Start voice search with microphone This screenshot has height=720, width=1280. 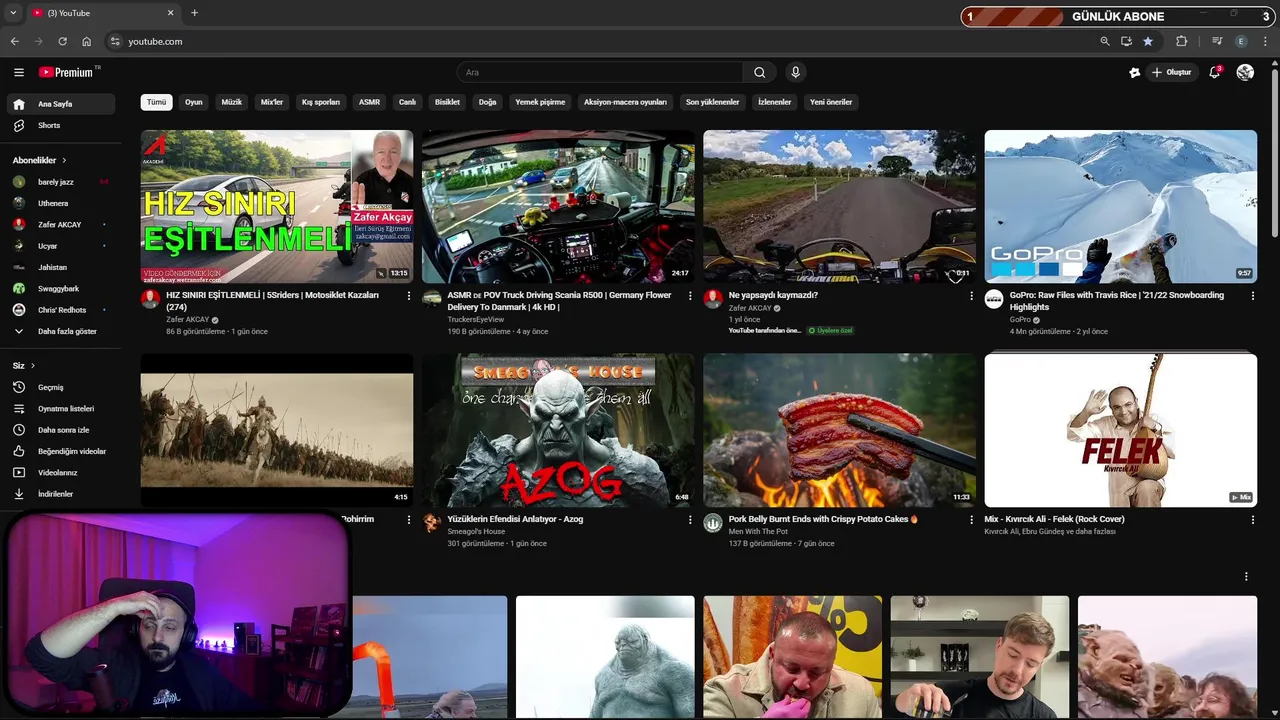click(x=795, y=72)
